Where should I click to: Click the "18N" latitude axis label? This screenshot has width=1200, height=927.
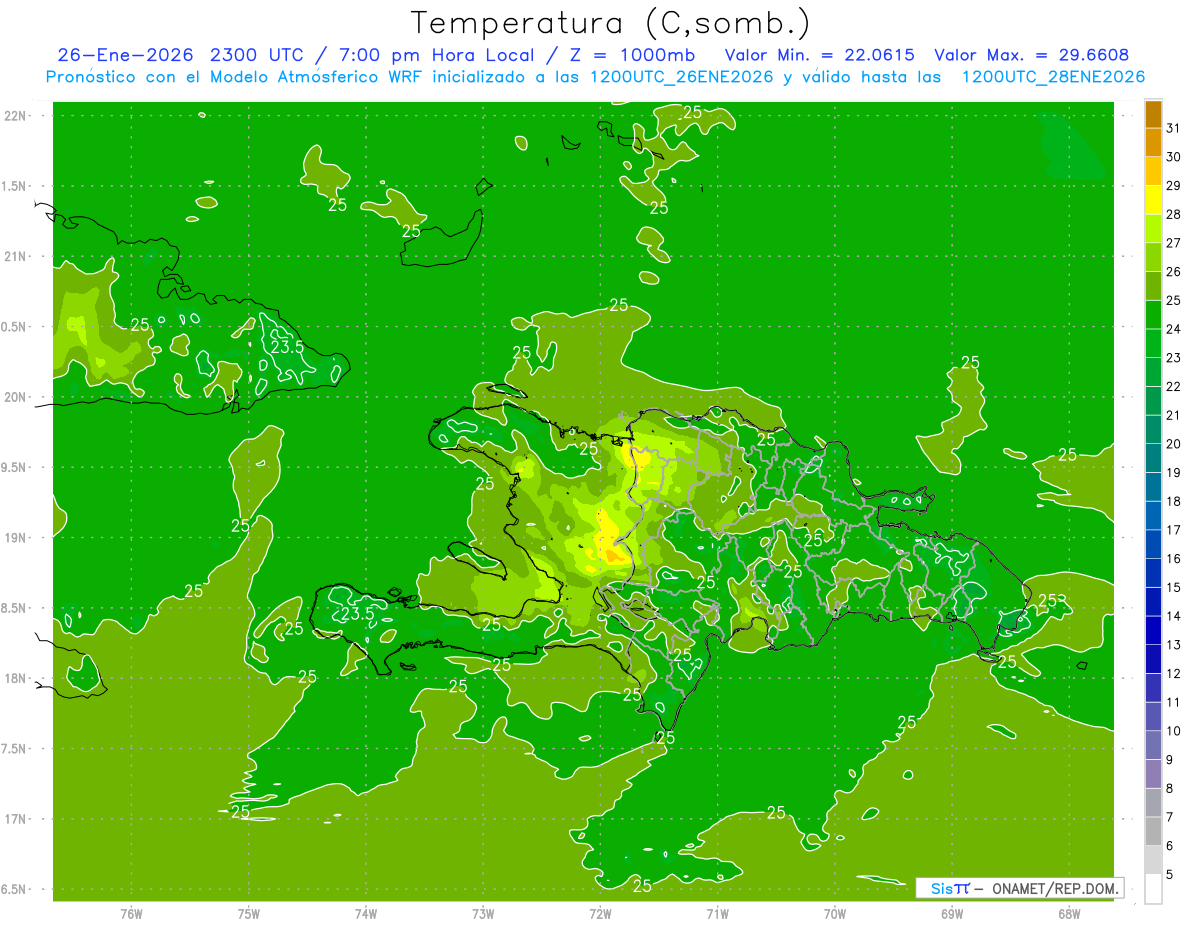[14, 678]
